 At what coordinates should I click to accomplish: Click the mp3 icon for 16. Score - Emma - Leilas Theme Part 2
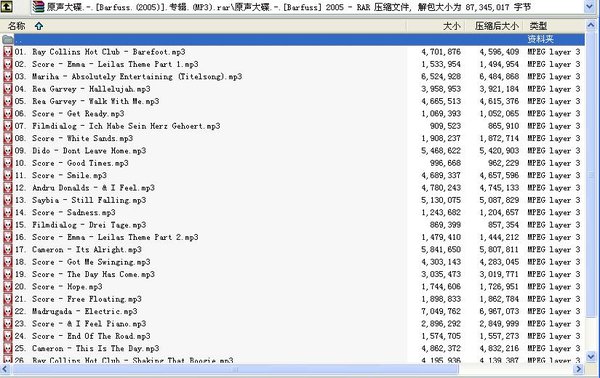click(8, 237)
